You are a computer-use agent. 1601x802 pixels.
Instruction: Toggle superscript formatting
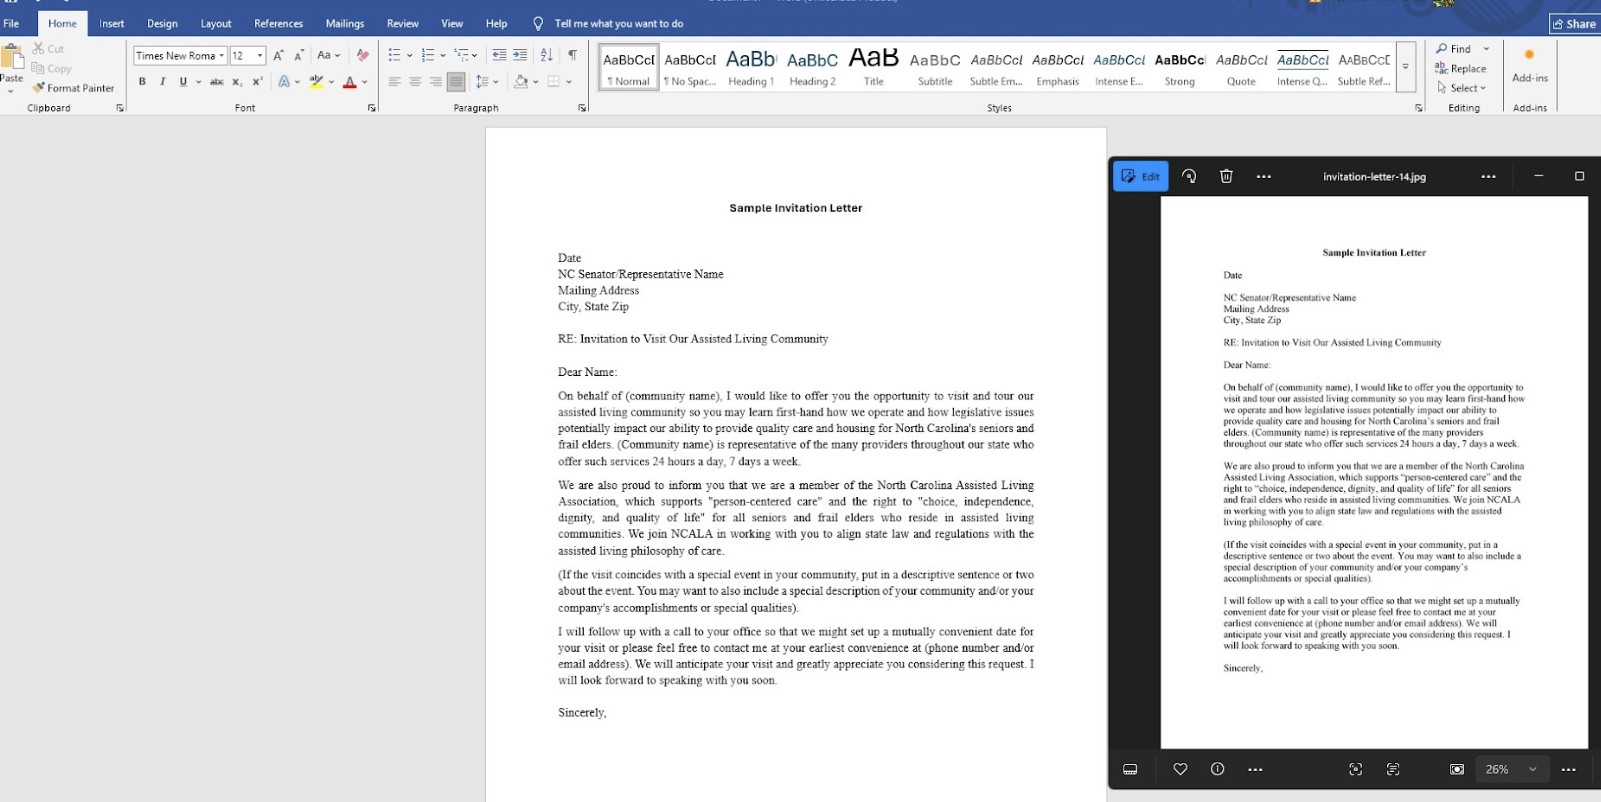[x=257, y=82]
